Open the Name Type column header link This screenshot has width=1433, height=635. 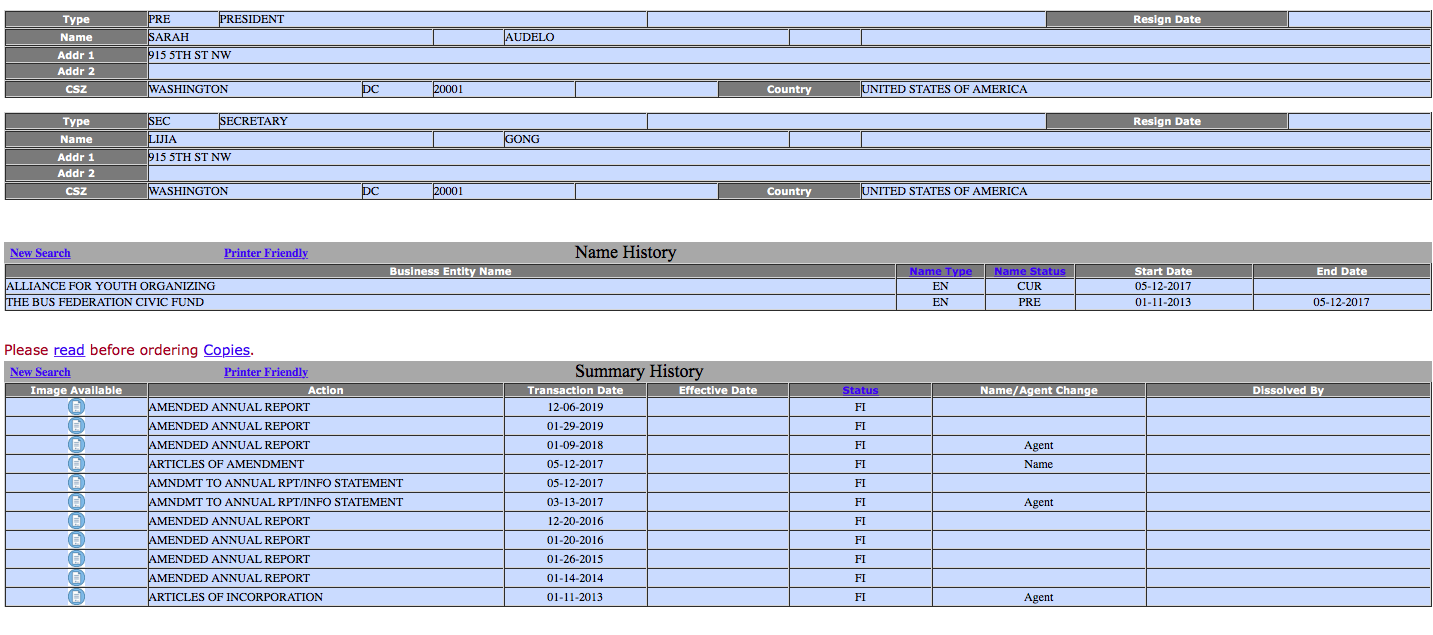coord(940,271)
